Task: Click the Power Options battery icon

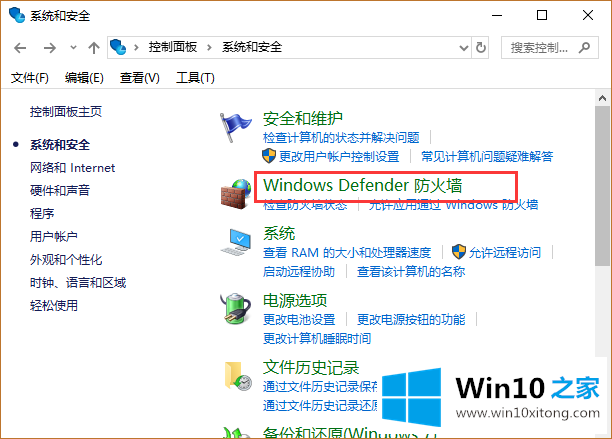Action: tap(235, 309)
